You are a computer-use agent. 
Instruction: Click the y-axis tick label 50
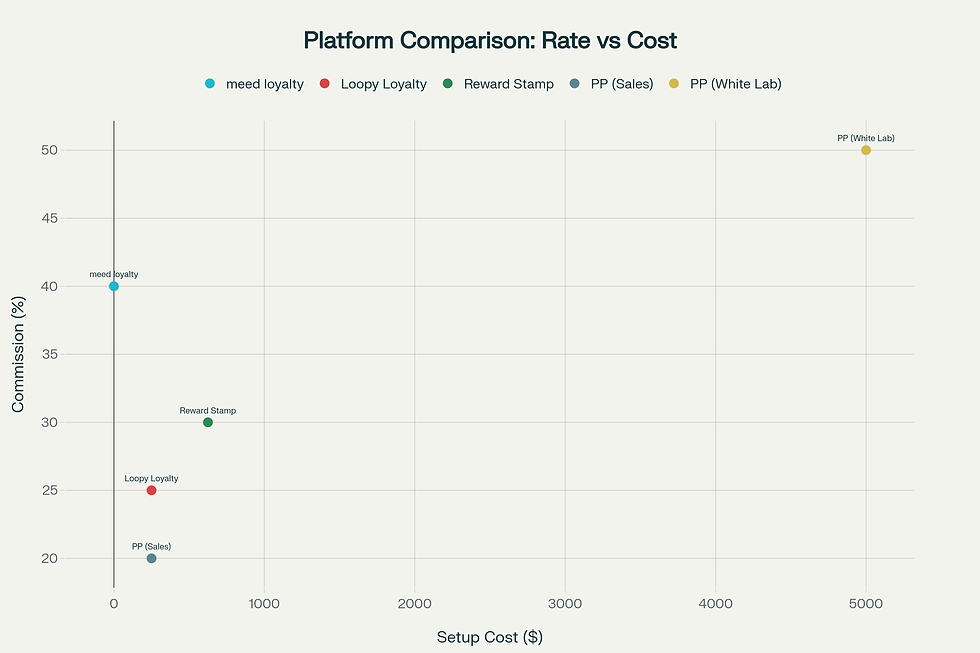50,150
